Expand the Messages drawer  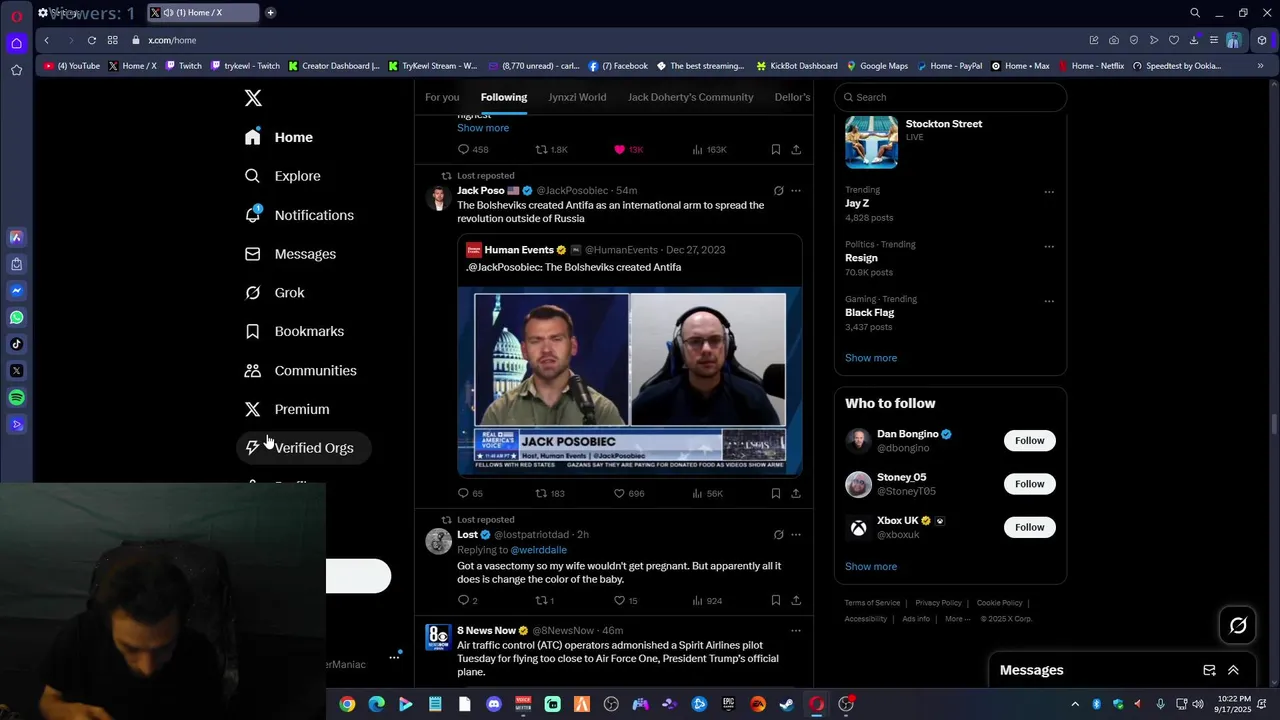coord(1233,670)
